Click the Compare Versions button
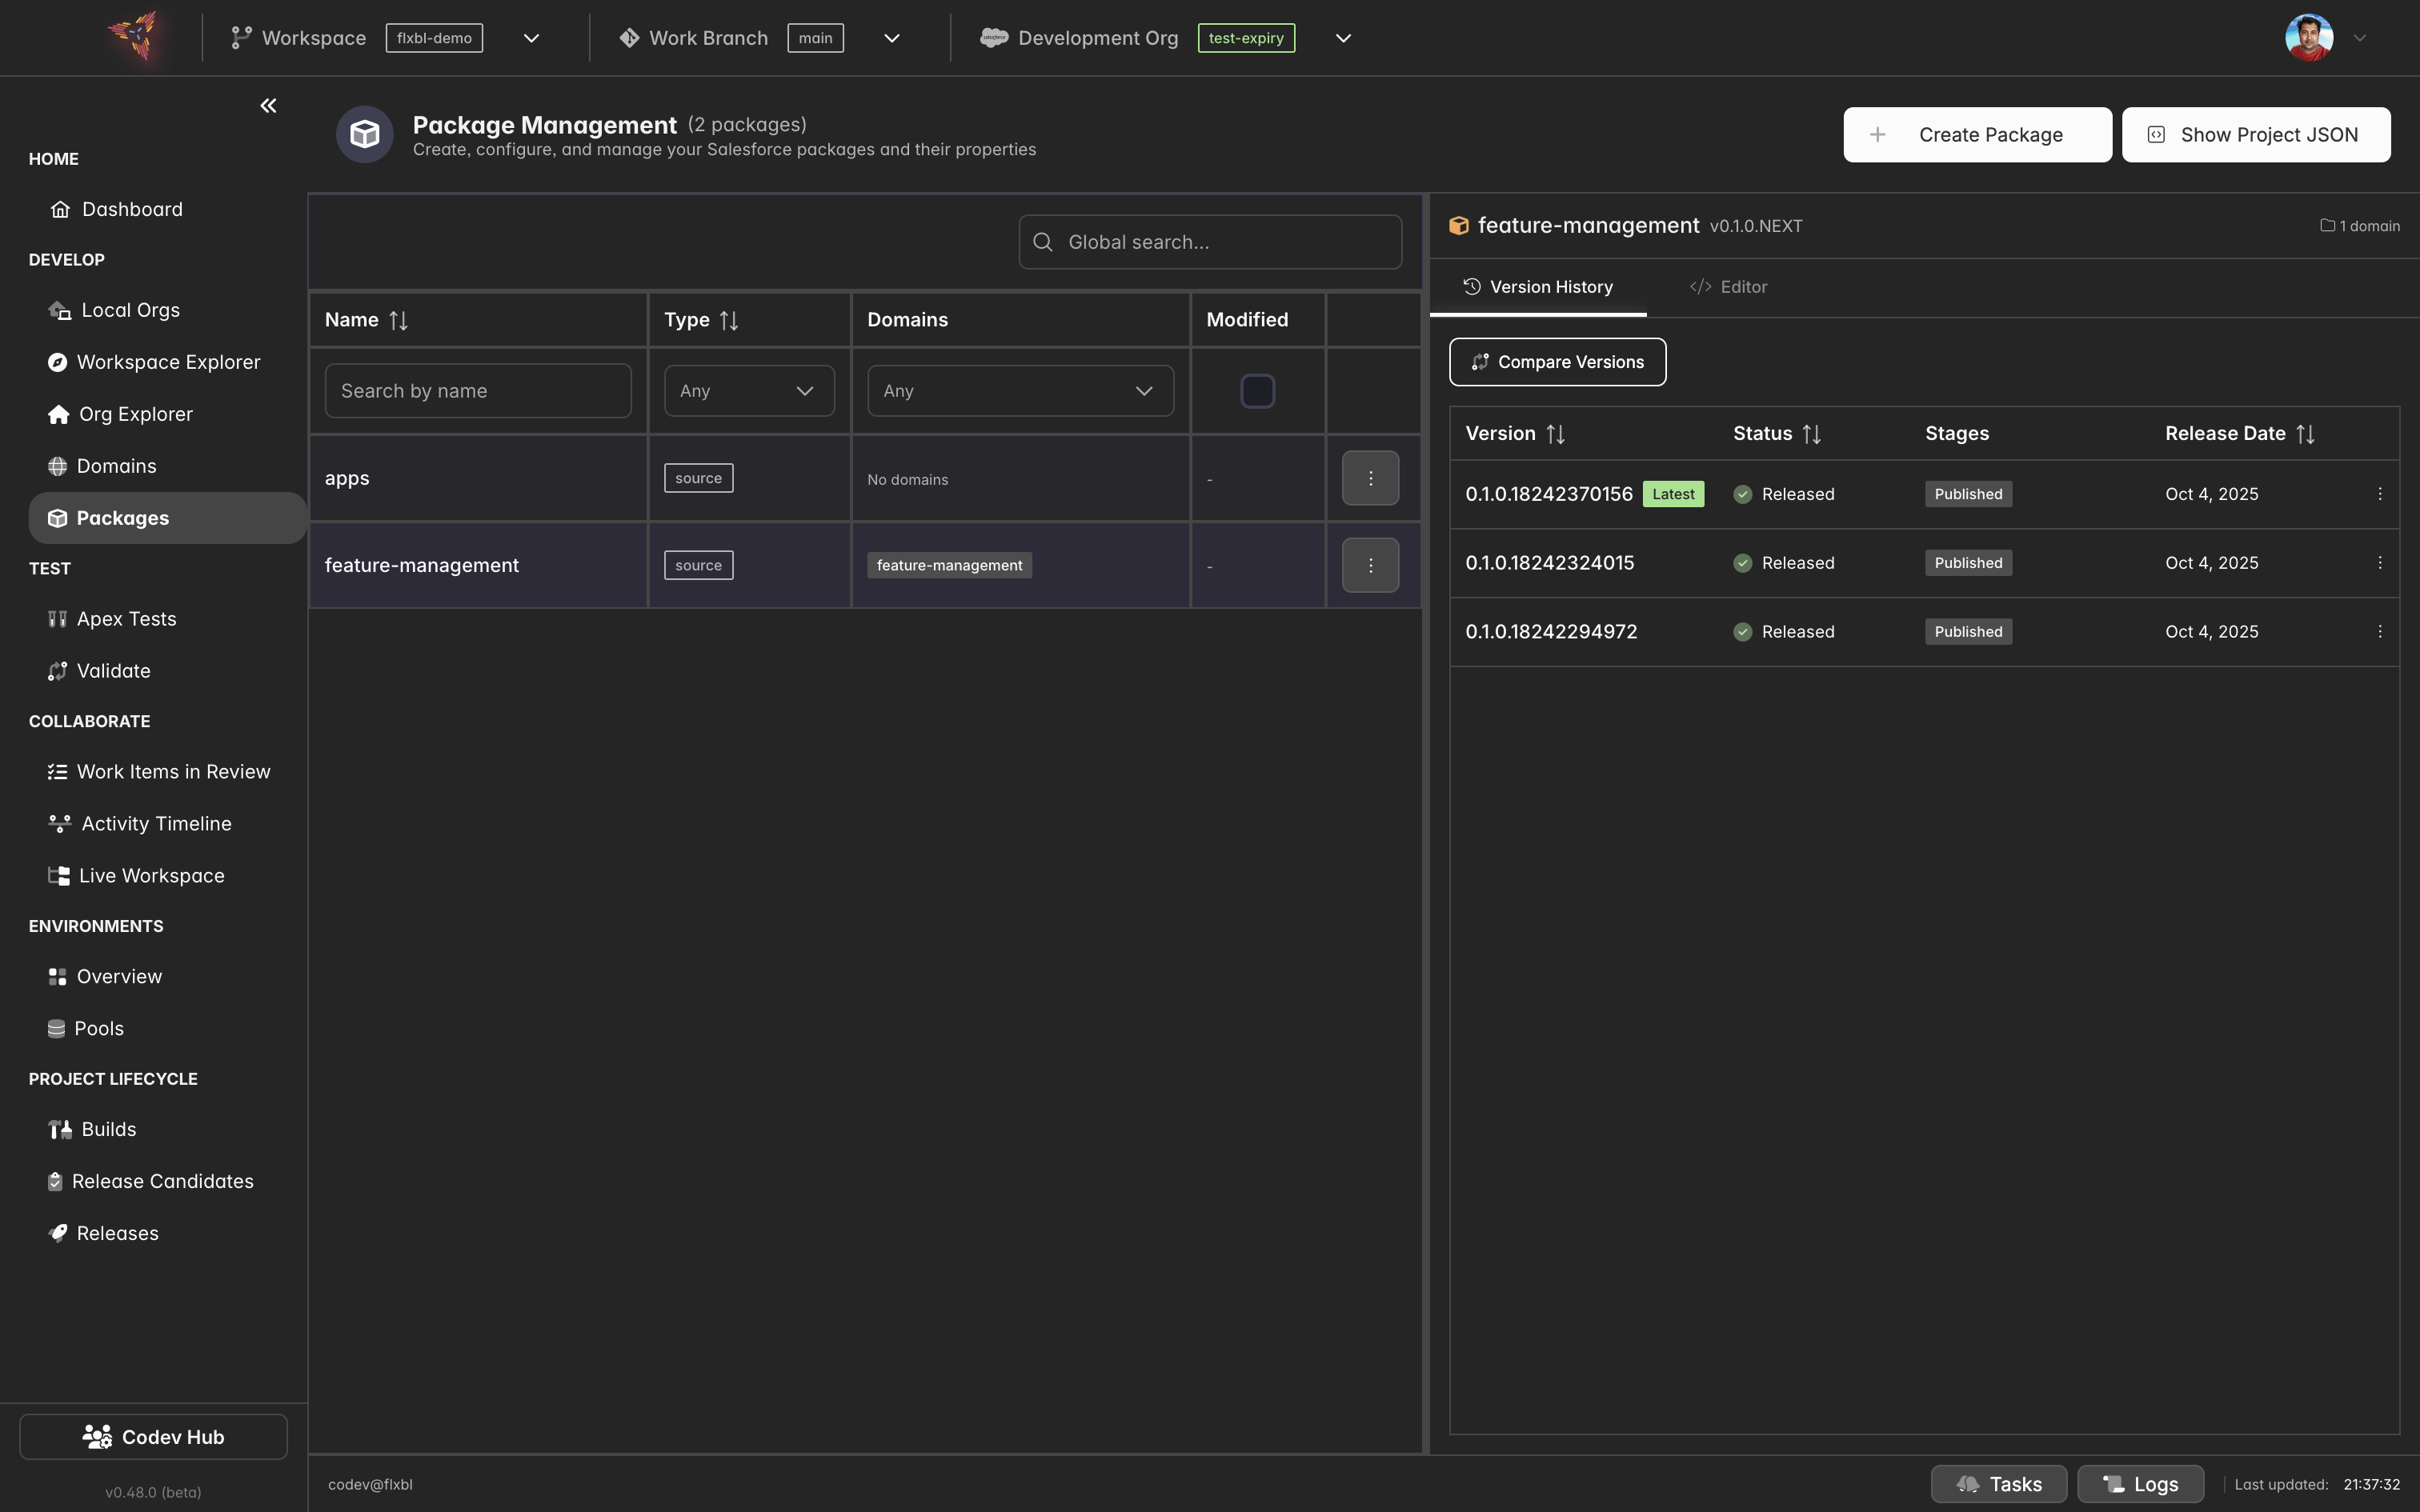 1557,362
